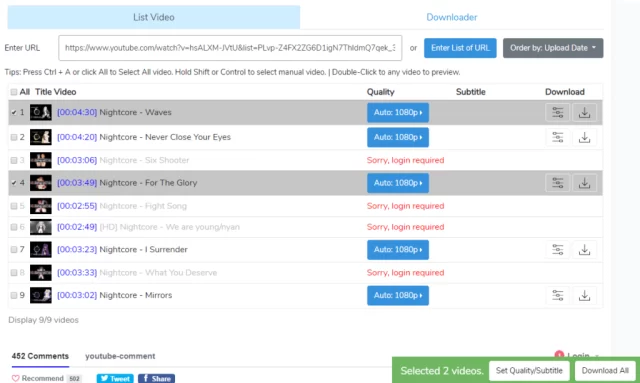The image size is (640, 383).
Task: Click title text Nightcore - Waves
Action: click(x=136, y=112)
